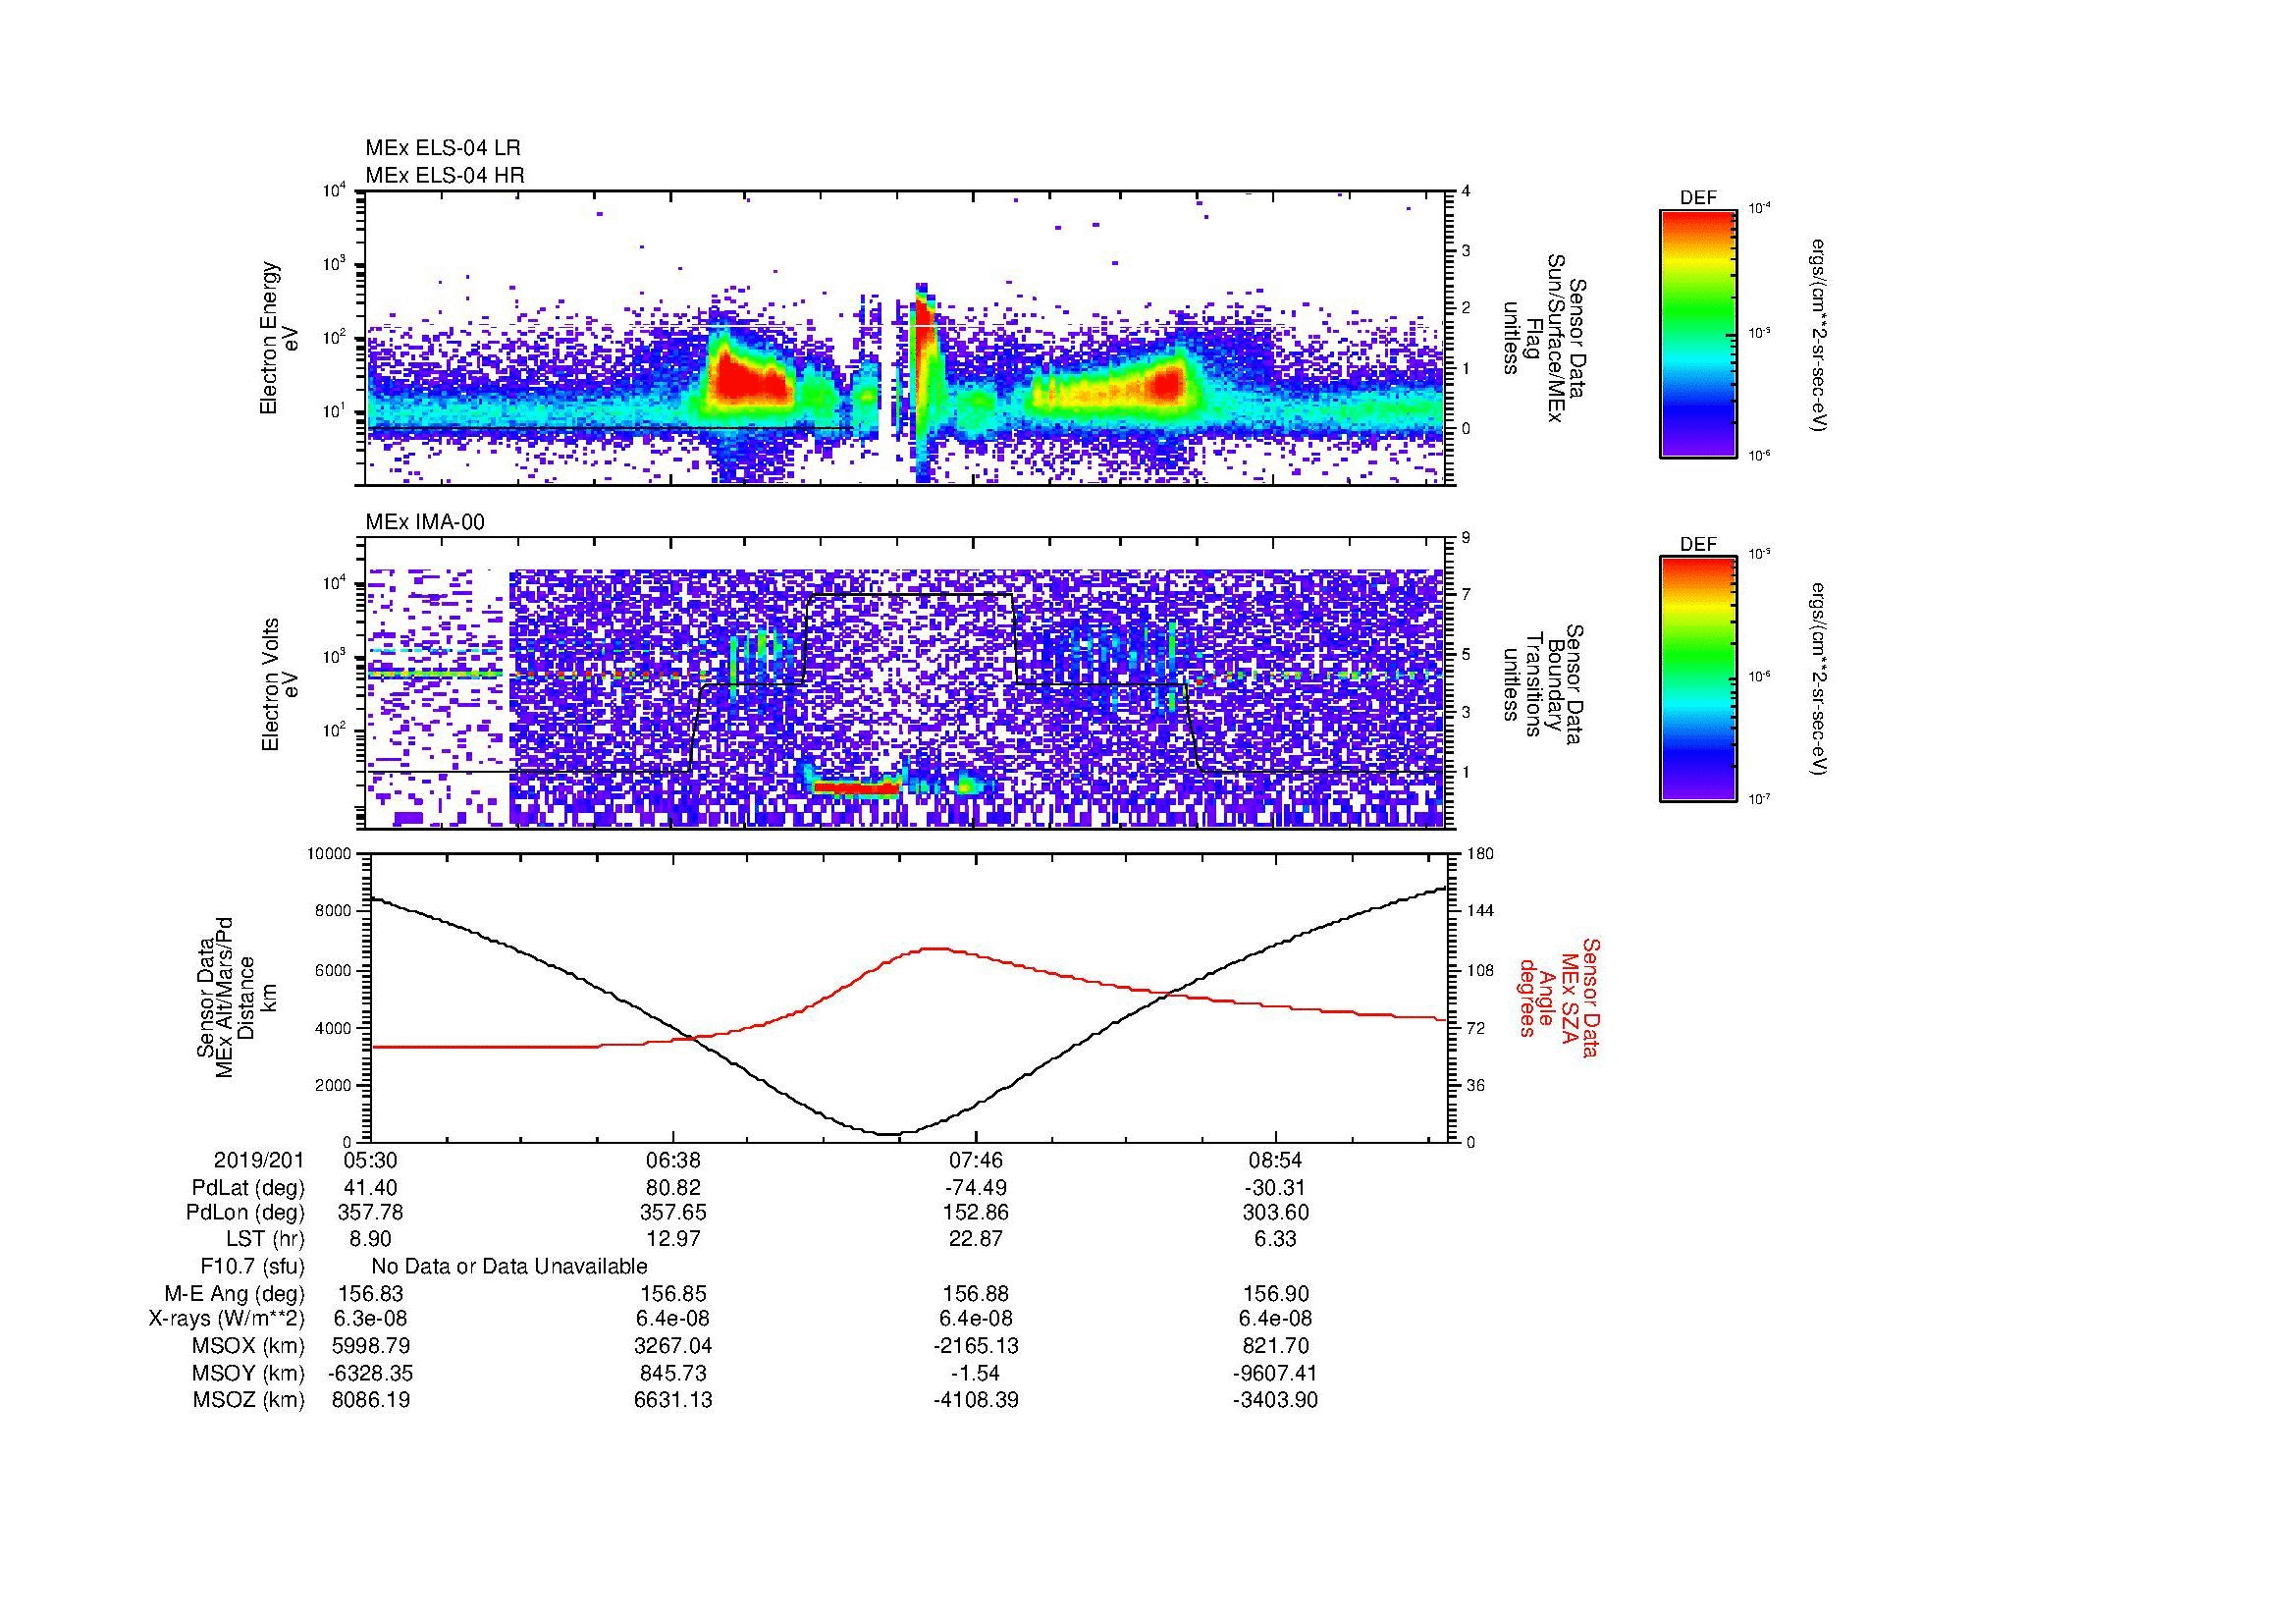The height and width of the screenshot is (1623, 2296).
Task: Click the 'F10.7 (sfu)' row label
Action: pyautogui.click(x=252, y=1266)
